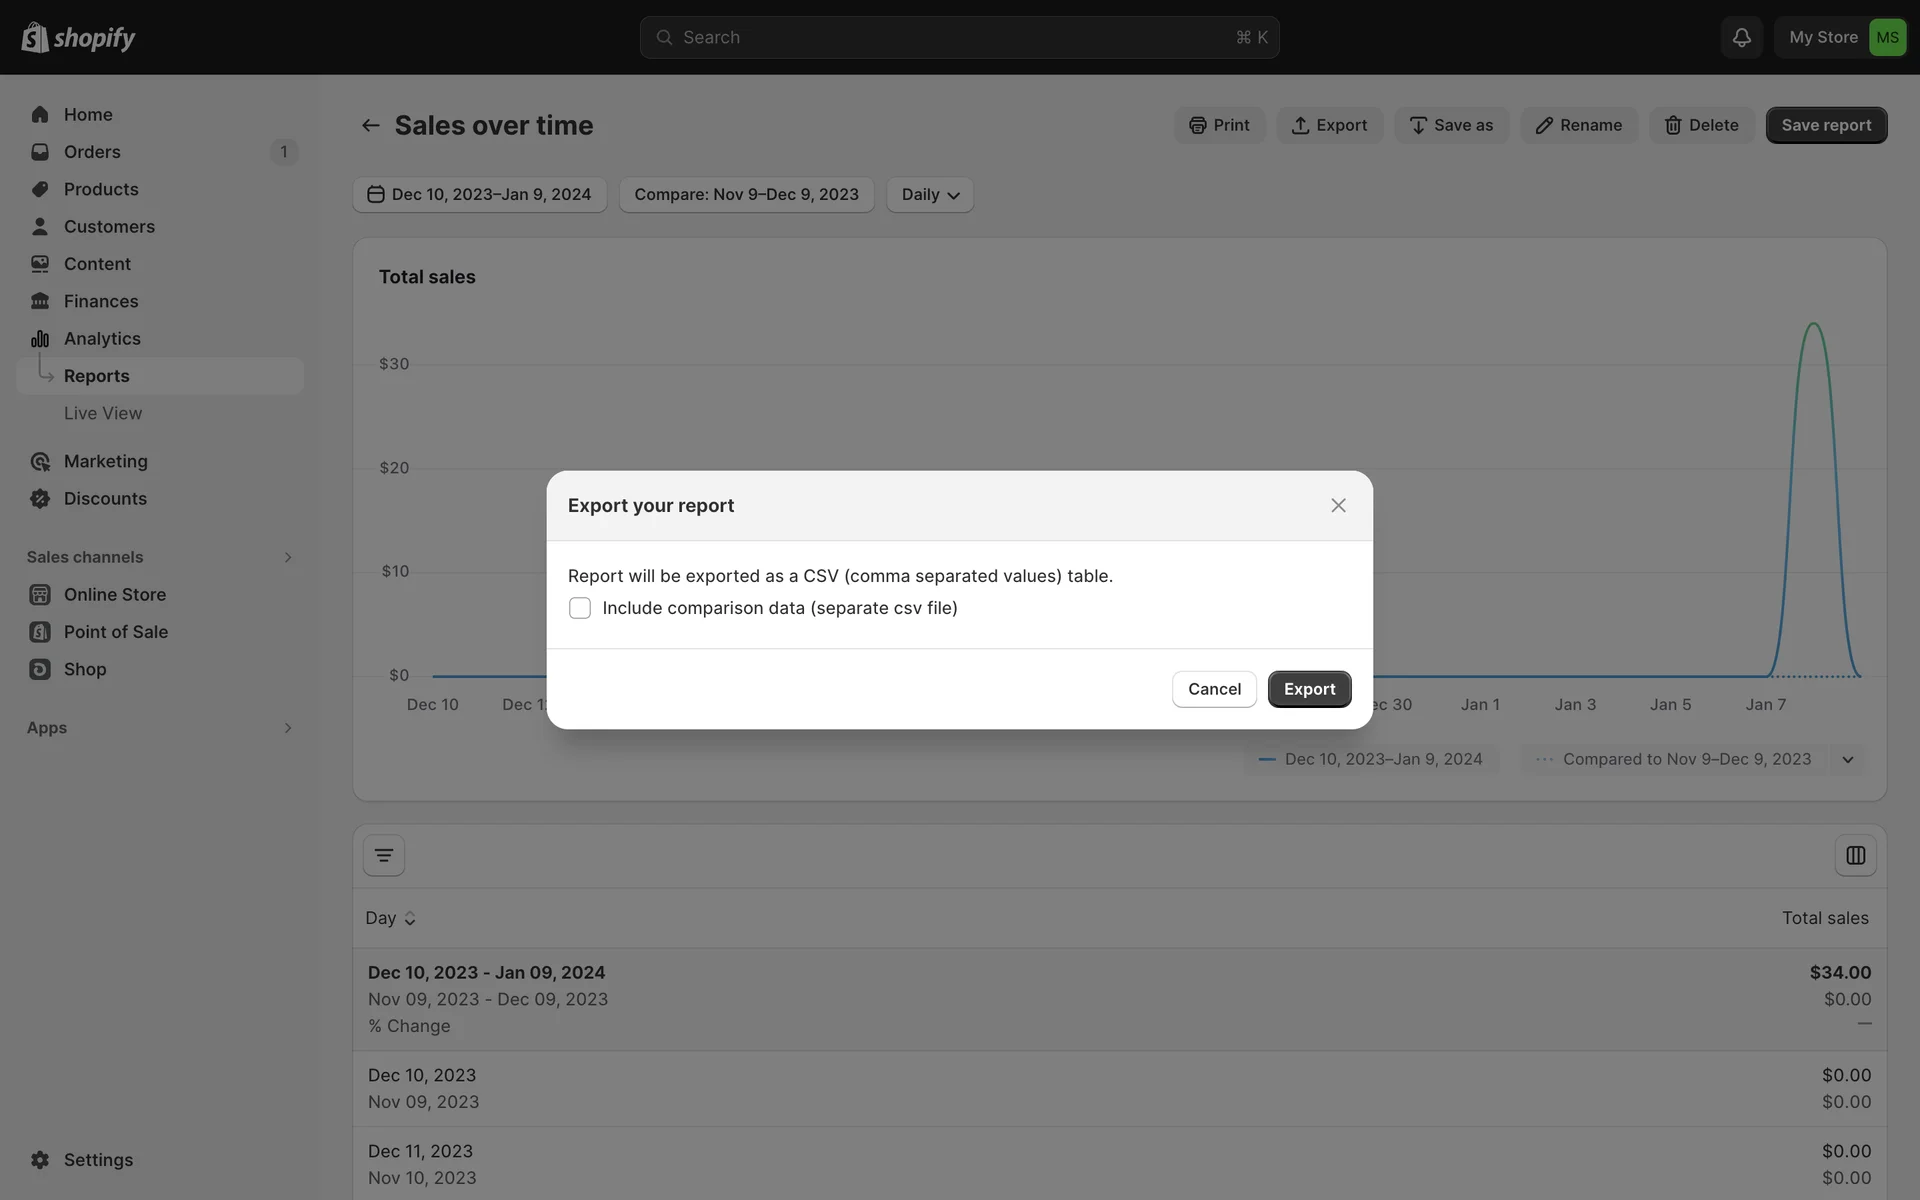Click Cancel in the export dialog
1920x1200 pixels.
[x=1213, y=689]
